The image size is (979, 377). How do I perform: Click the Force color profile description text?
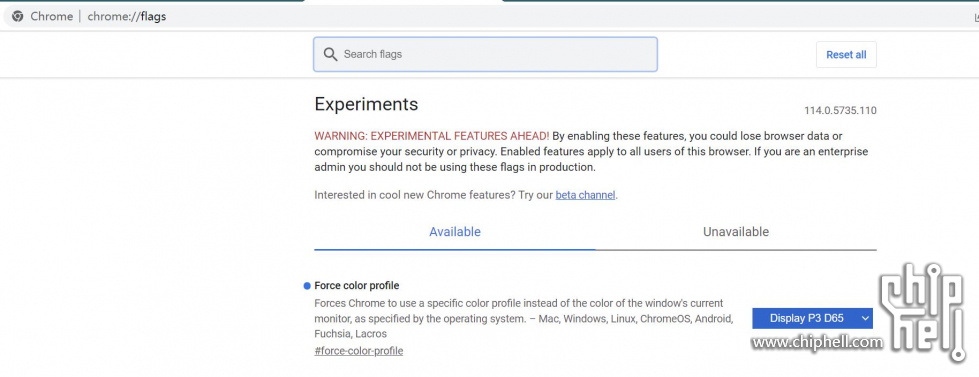click(x=524, y=318)
